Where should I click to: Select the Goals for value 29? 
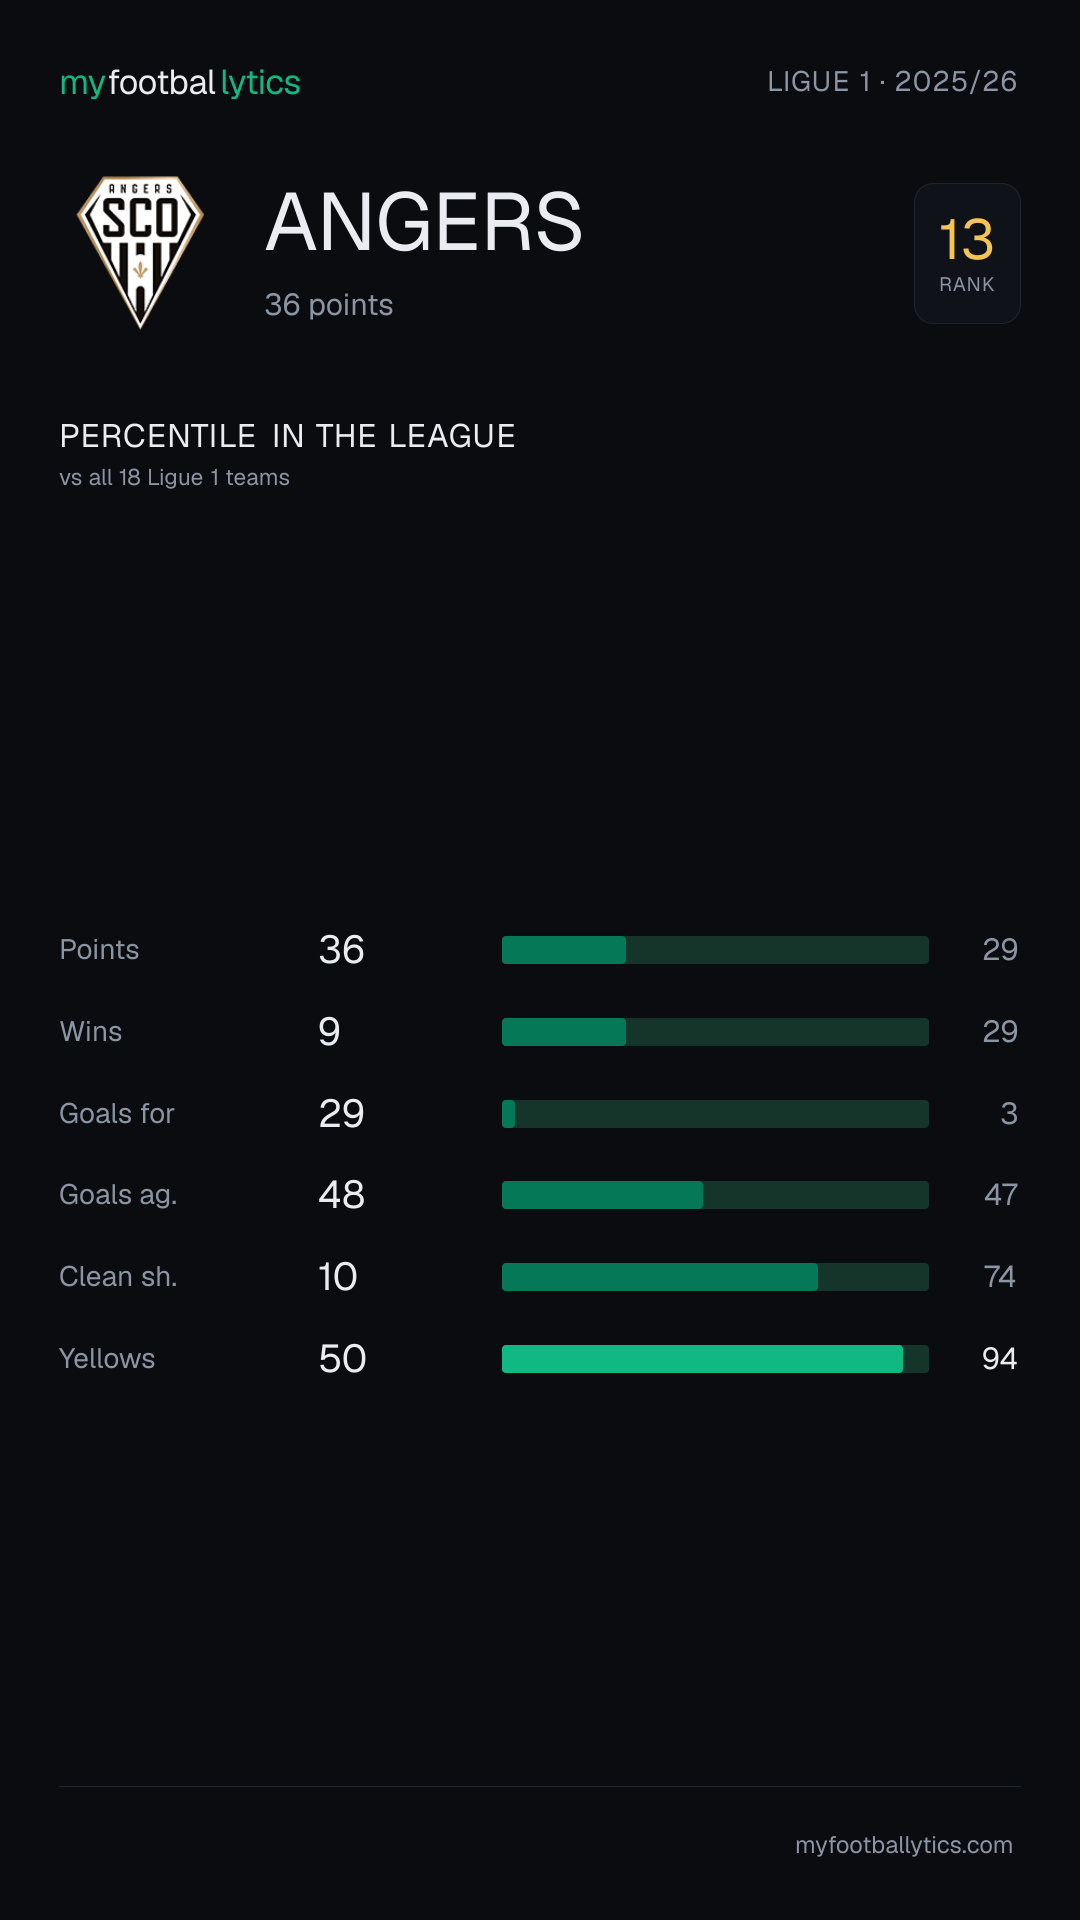tap(342, 1114)
